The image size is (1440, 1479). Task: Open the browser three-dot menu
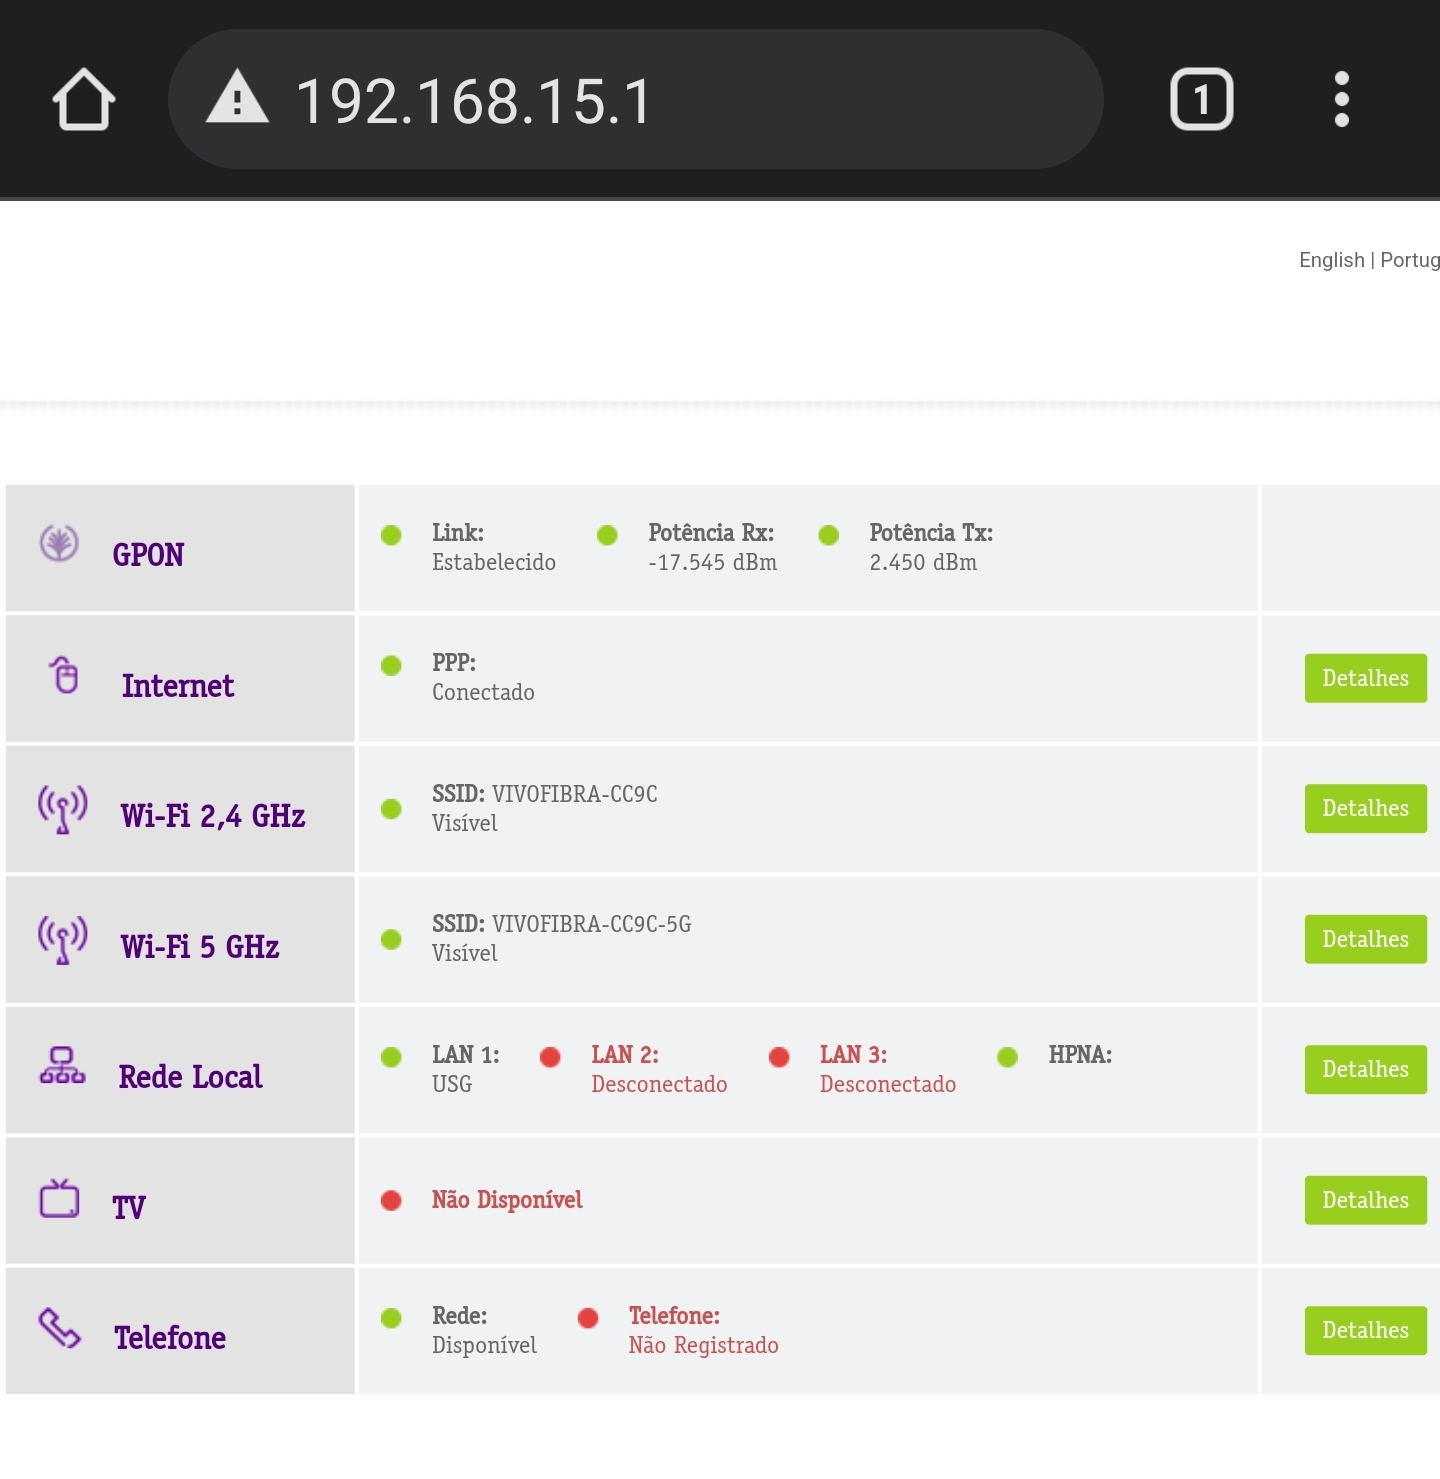(x=1341, y=99)
